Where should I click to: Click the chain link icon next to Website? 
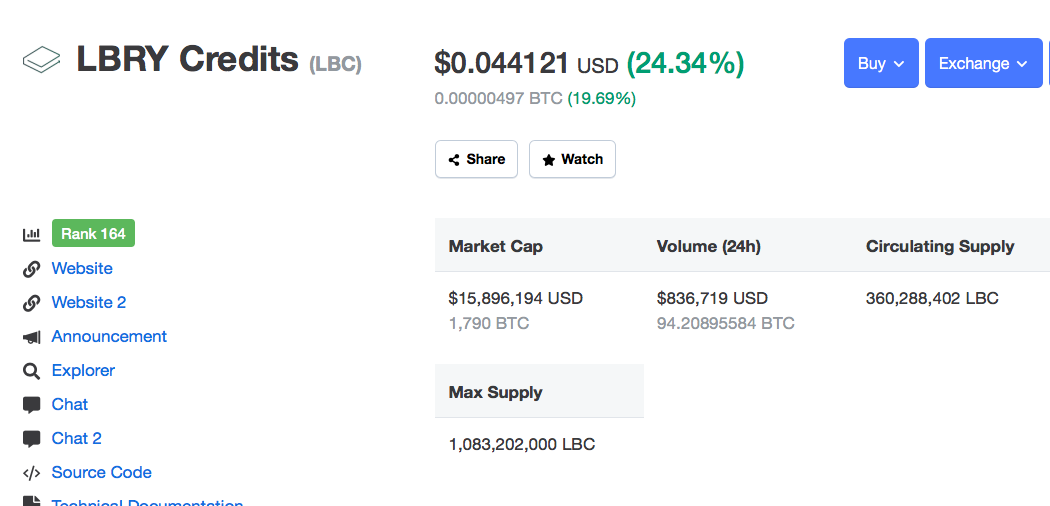pyautogui.click(x=31, y=268)
